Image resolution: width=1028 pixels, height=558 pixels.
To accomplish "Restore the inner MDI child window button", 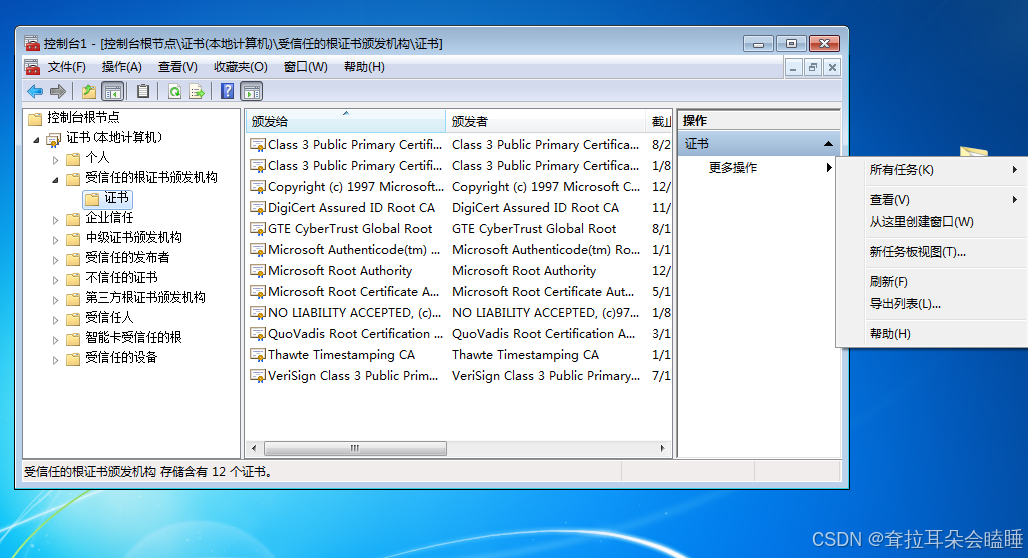I will (813, 68).
